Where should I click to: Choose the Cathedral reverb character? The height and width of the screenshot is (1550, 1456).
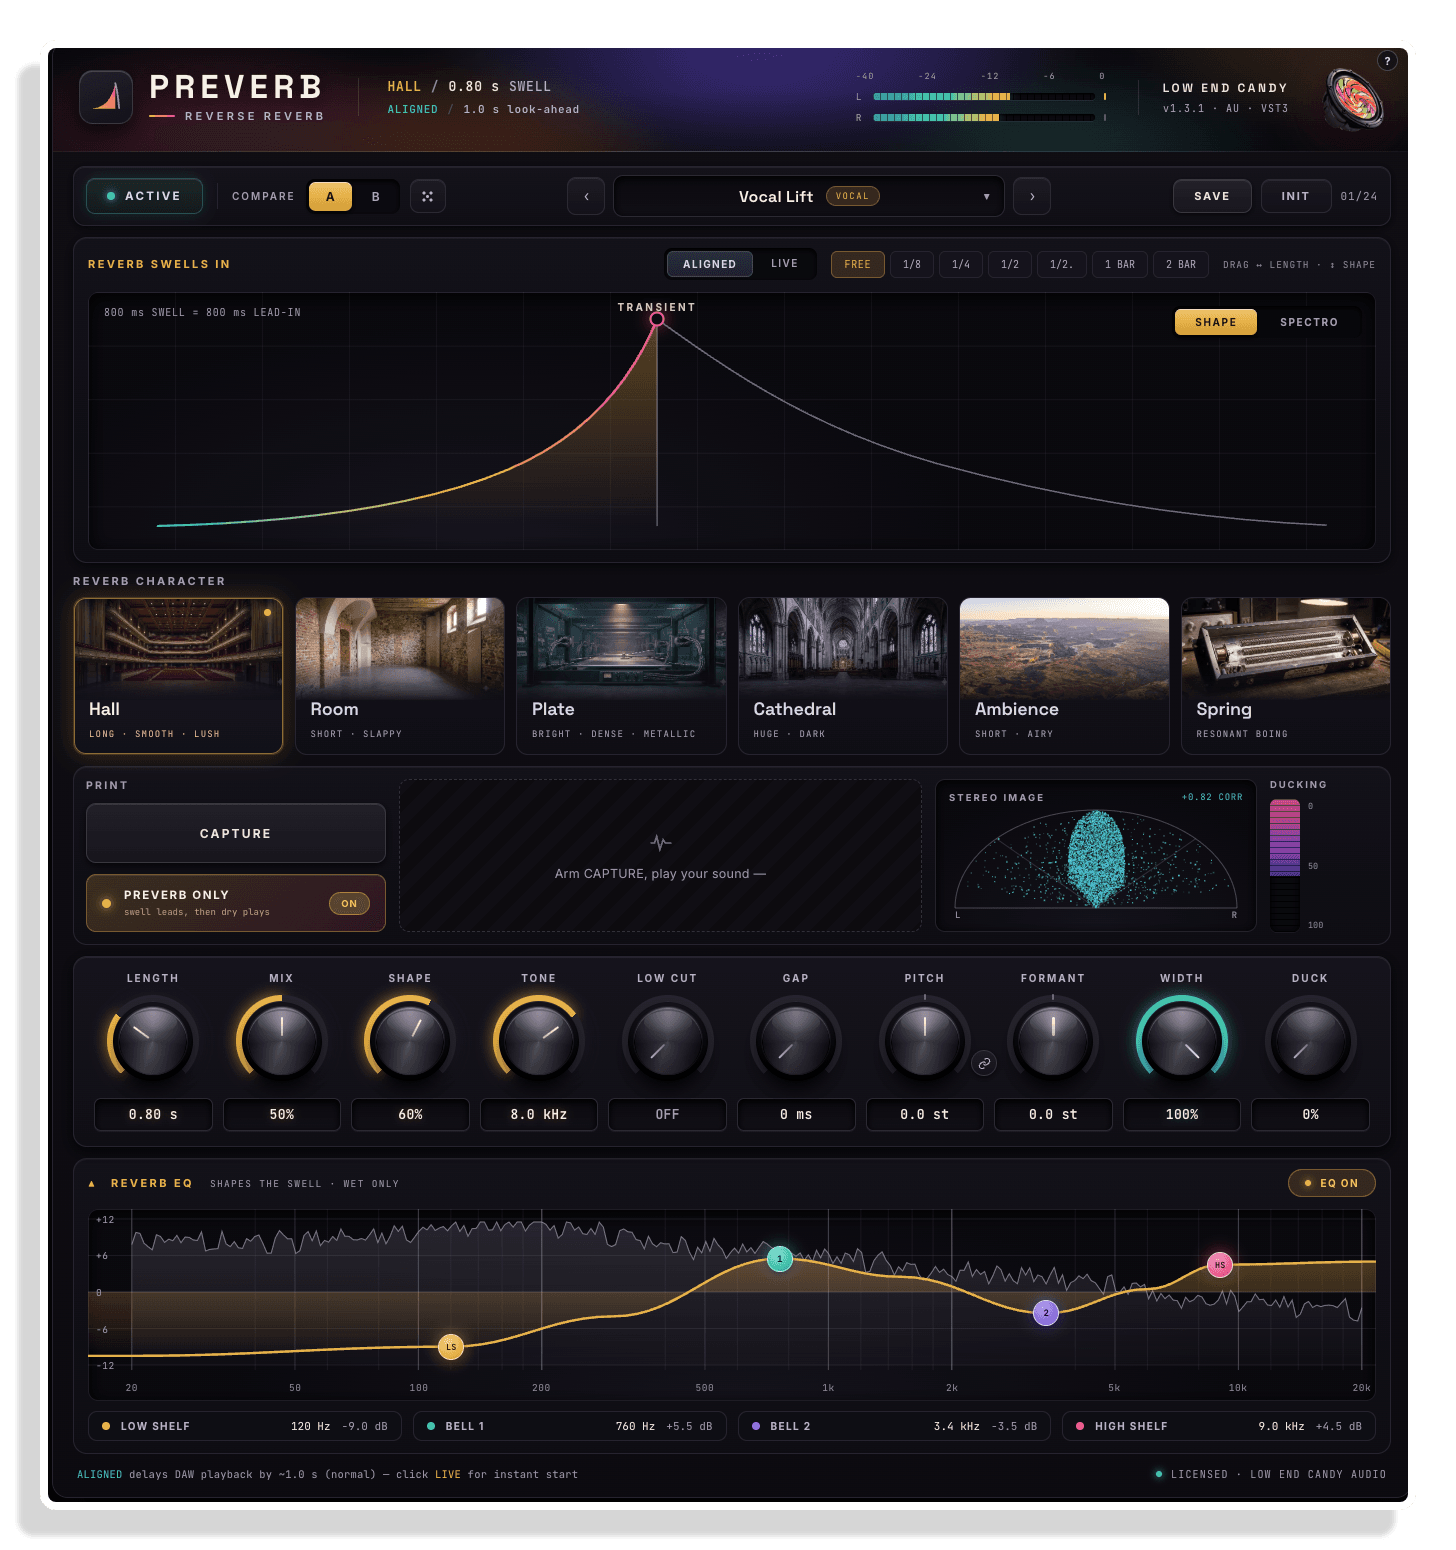pyautogui.click(x=843, y=676)
